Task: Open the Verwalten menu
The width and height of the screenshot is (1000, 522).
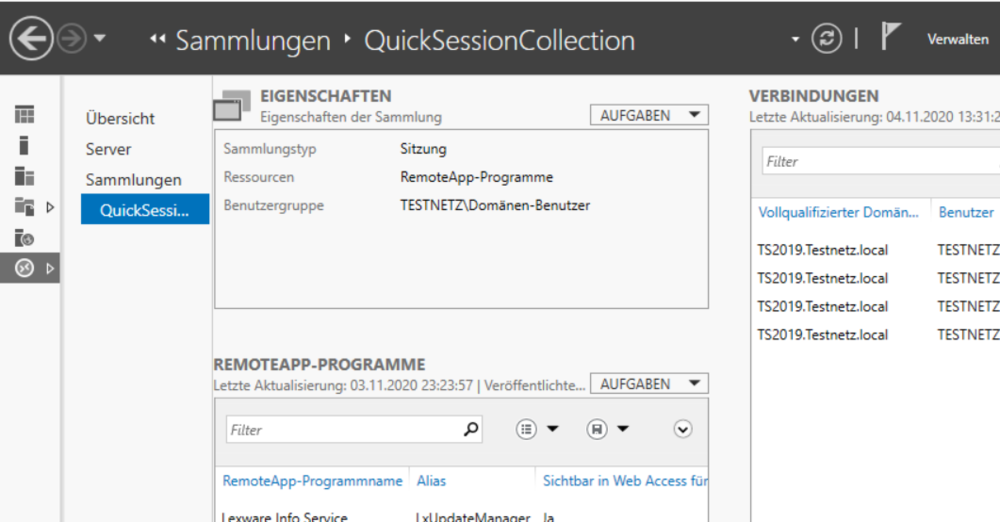Action: (x=957, y=40)
